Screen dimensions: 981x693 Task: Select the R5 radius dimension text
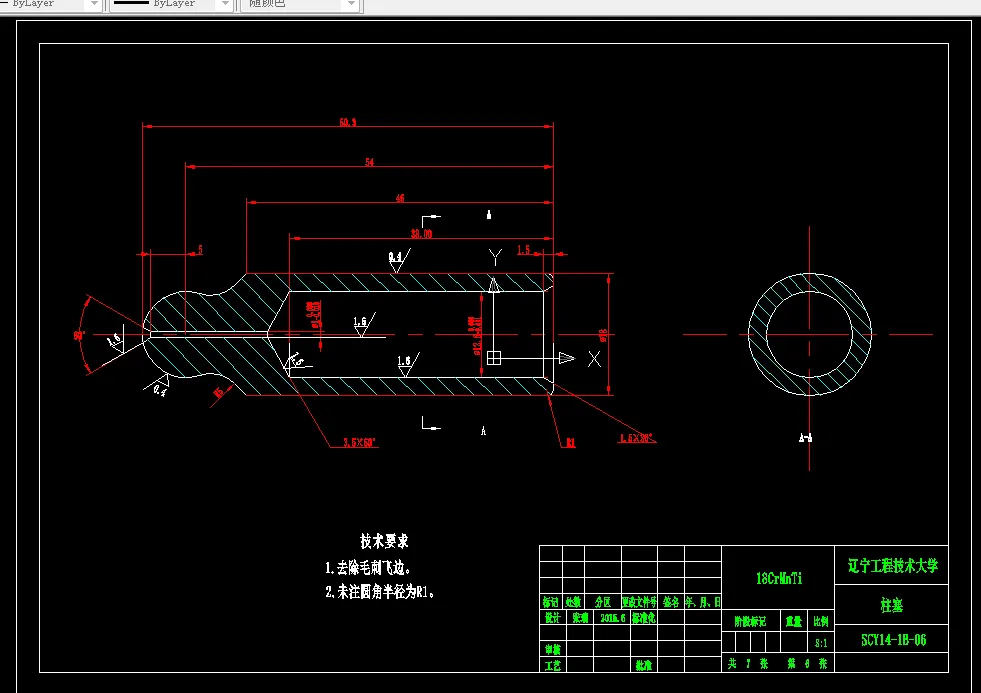(218, 392)
